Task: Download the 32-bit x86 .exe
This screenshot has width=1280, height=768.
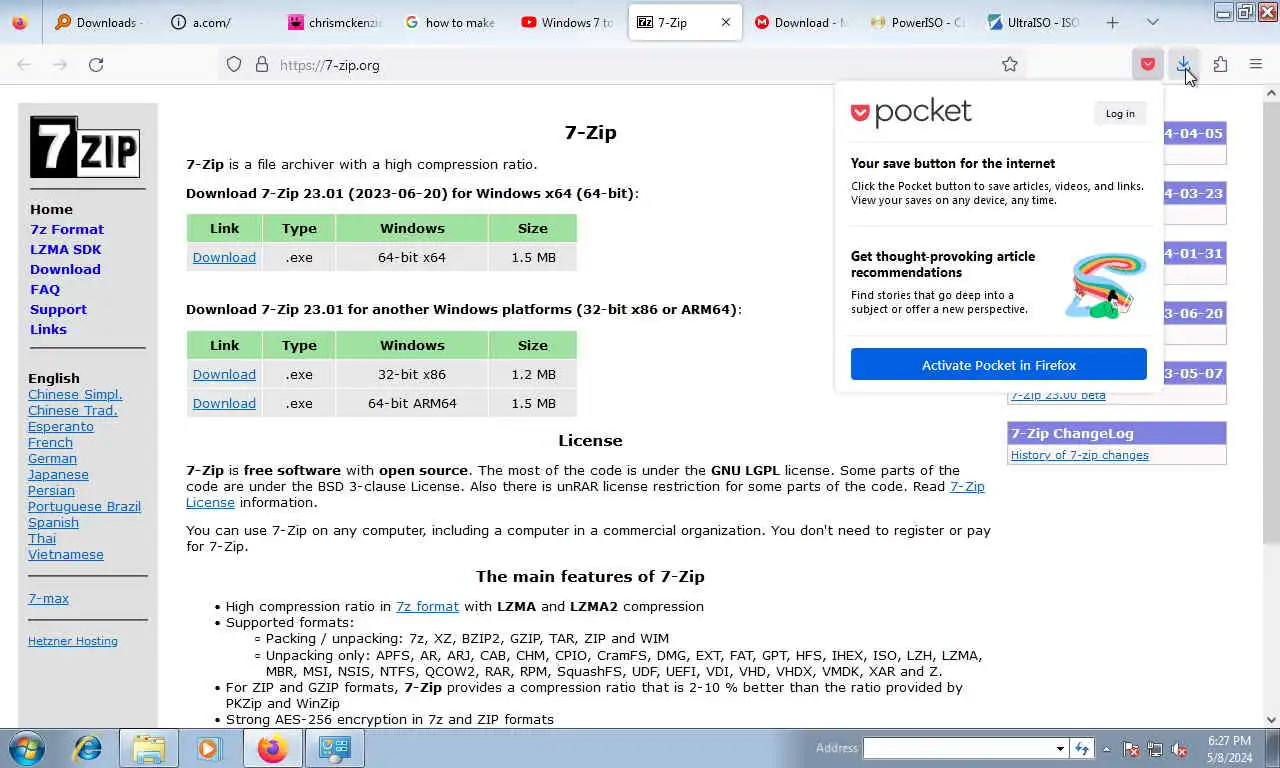Action: (x=224, y=374)
